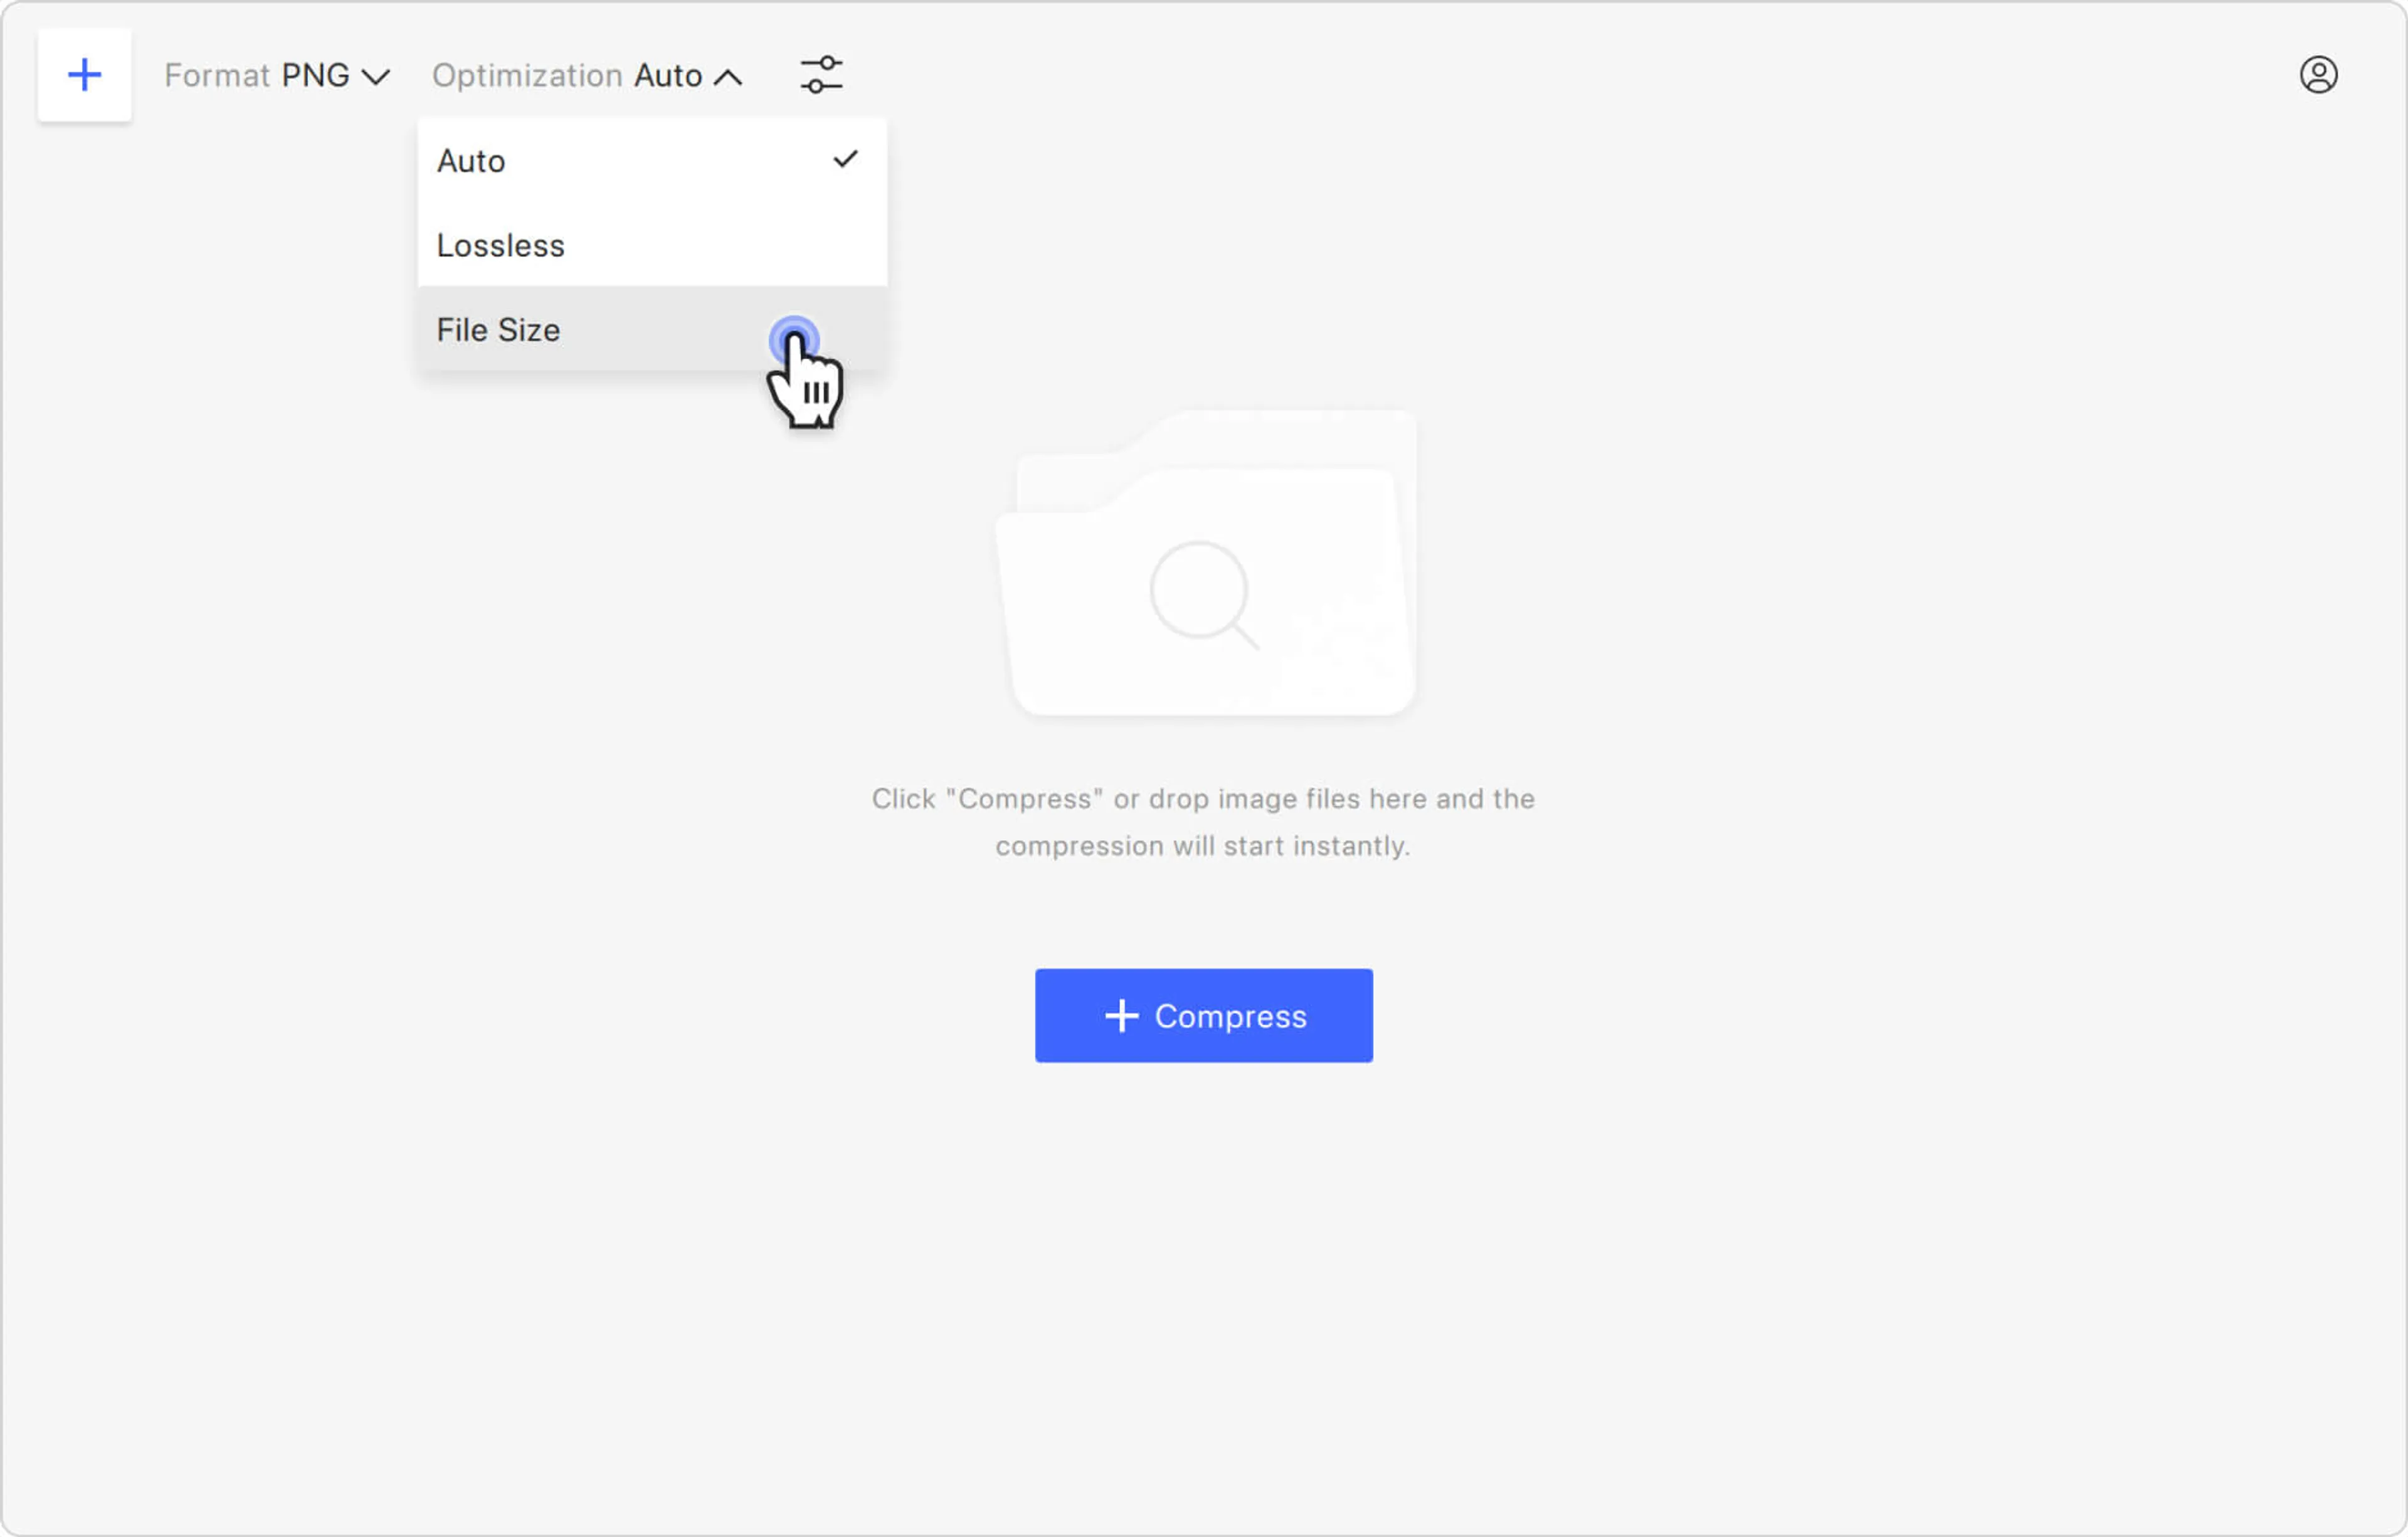Click the plus icon inside Compress button
The height and width of the screenshot is (1537, 2408).
pyautogui.click(x=1121, y=1016)
